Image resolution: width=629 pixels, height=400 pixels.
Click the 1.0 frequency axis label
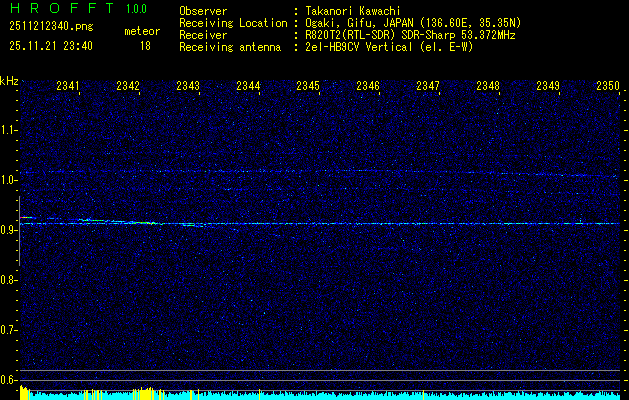pos(9,180)
